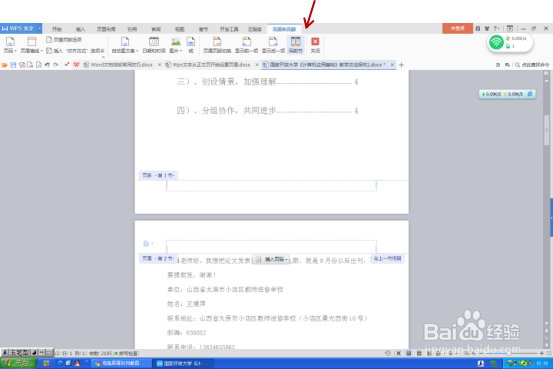The height and width of the screenshot is (369, 553).
Task: Click the 页眉 - 第 2 节 header label
Action: coord(158,259)
